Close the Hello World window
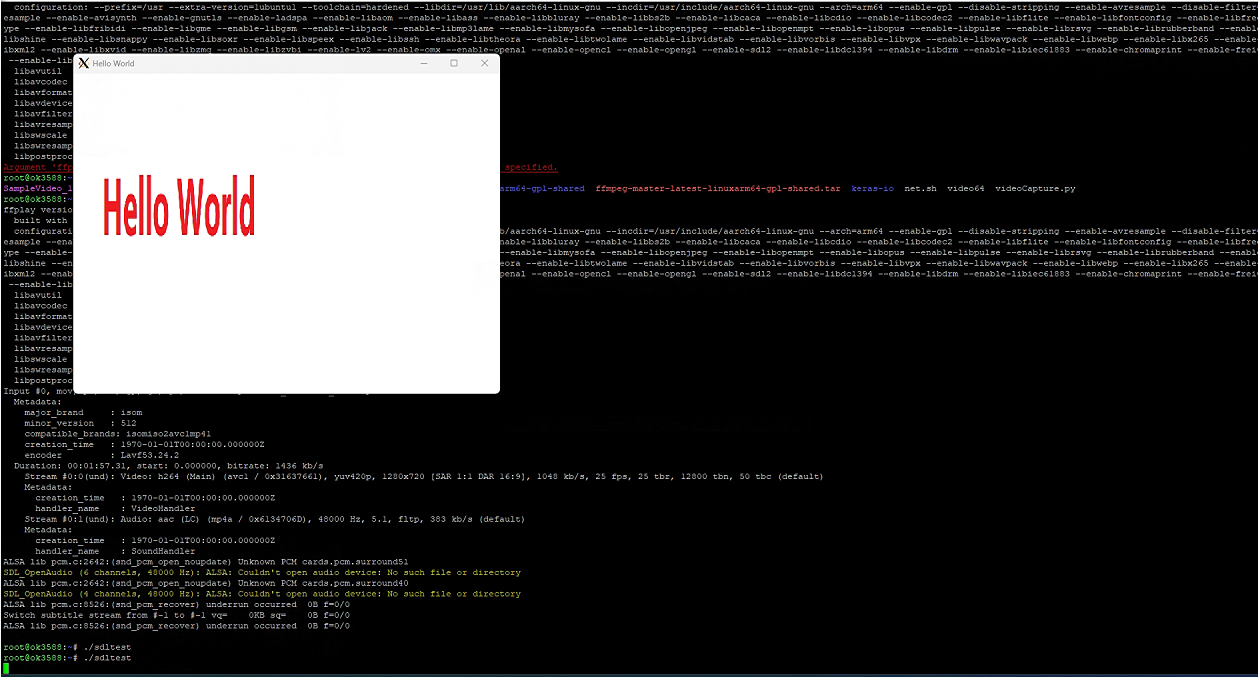The height and width of the screenshot is (677, 1258). pos(485,63)
